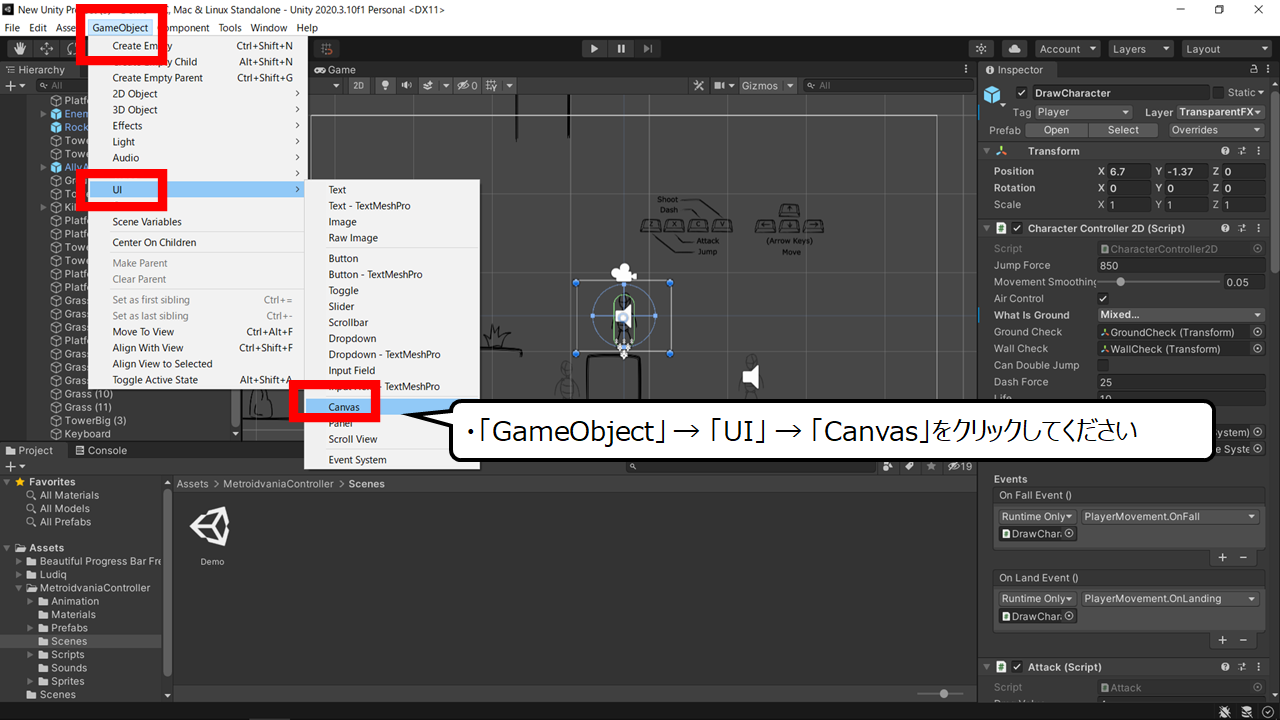This screenshot has width=1280, height=720.
Task: Open the Account dropdown
Action: click(1067, 49)
